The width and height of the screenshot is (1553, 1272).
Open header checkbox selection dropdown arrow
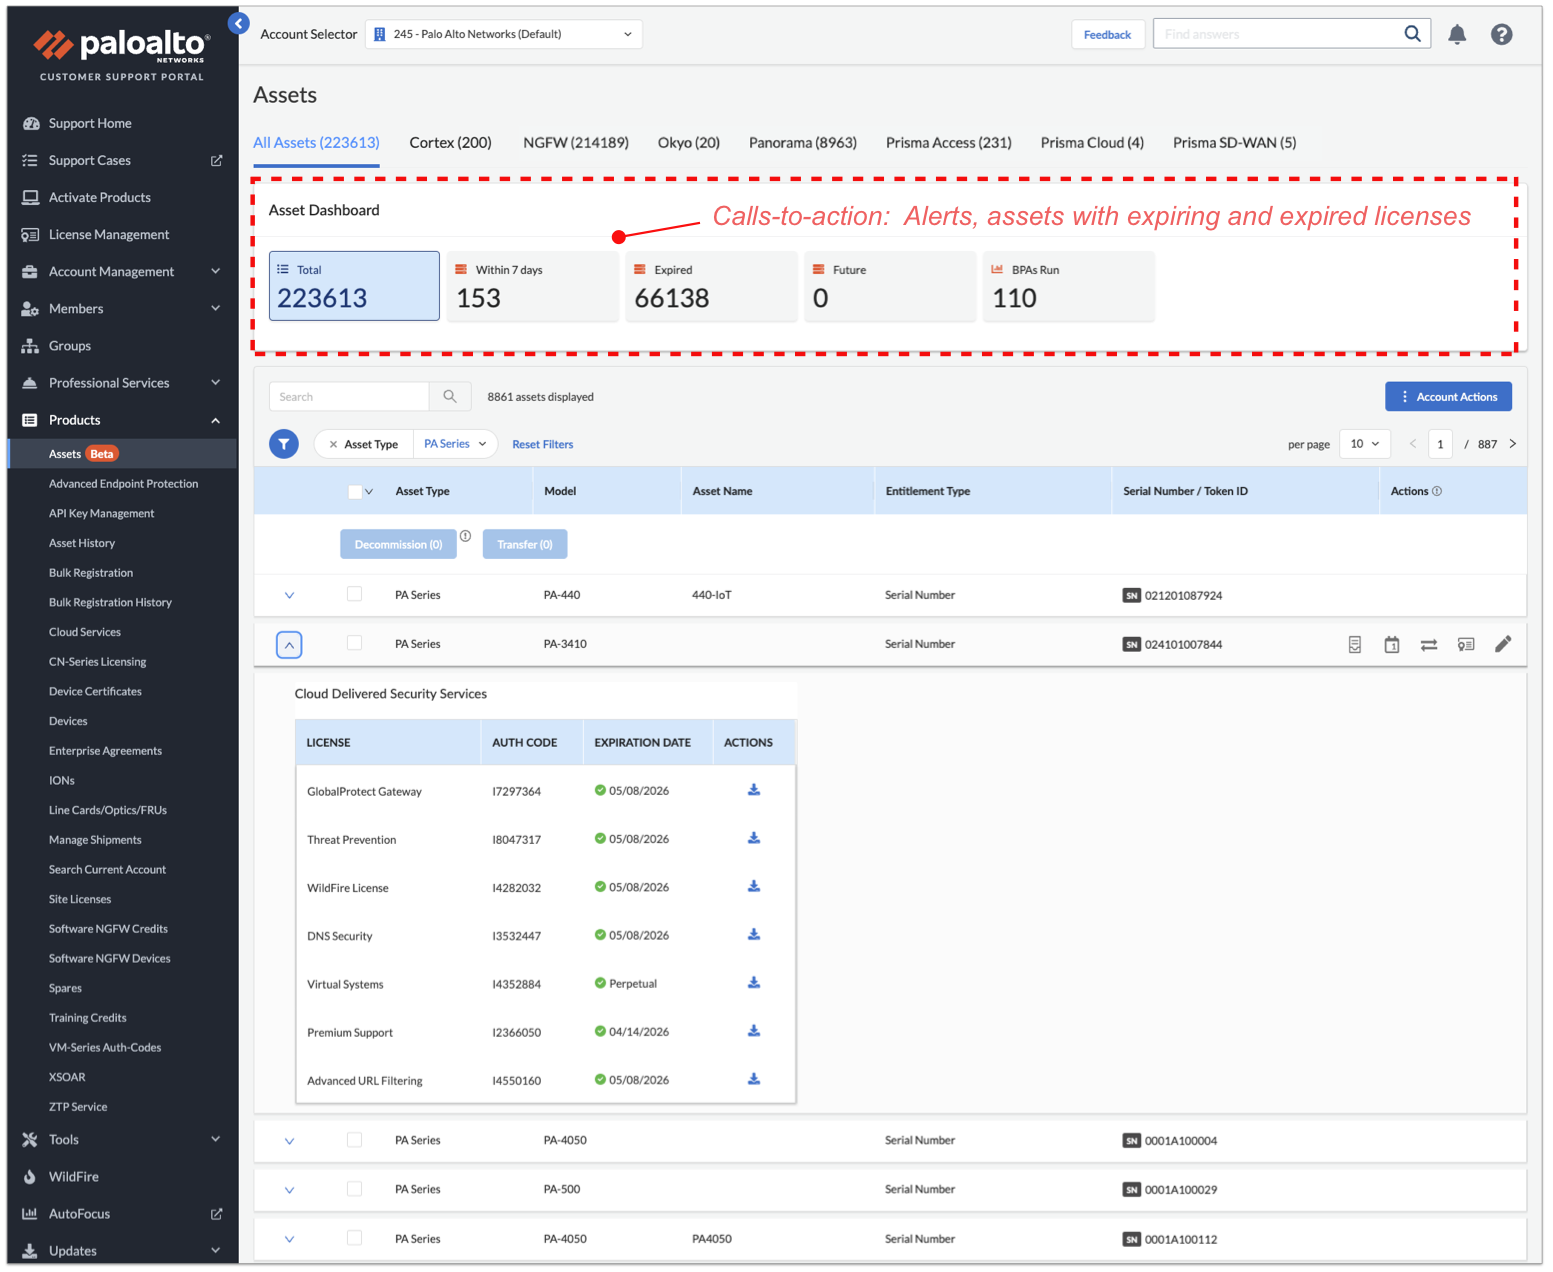[369, 492]
